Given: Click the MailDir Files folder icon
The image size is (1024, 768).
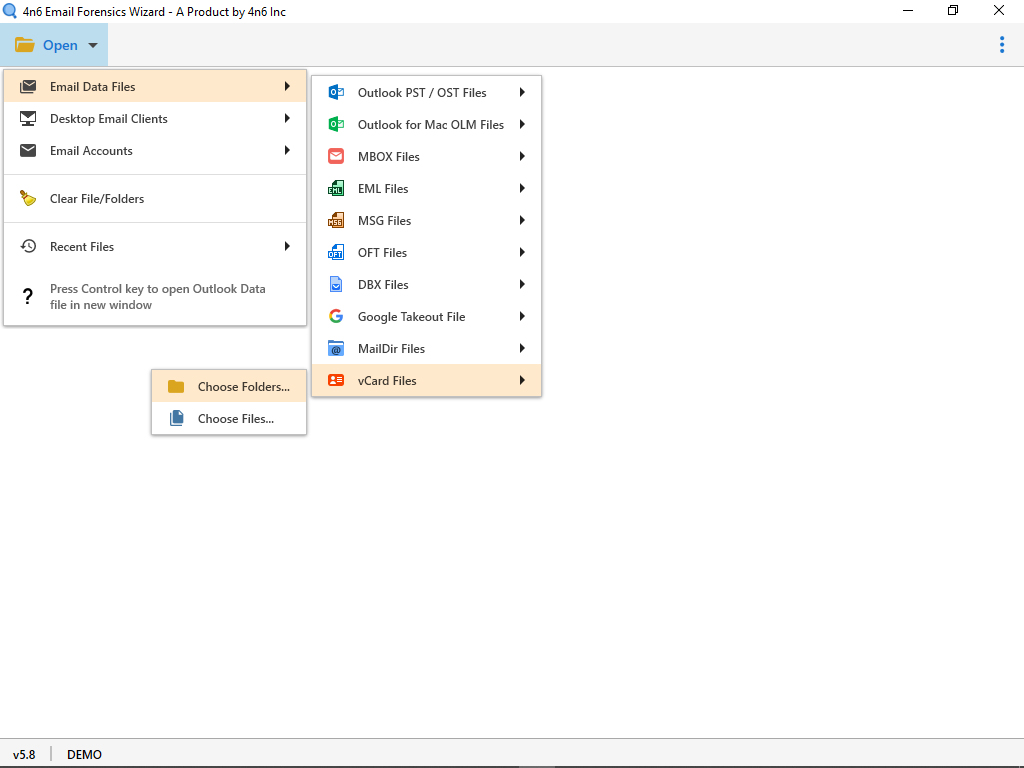Looking at the screenshot, I should point(336,348).
